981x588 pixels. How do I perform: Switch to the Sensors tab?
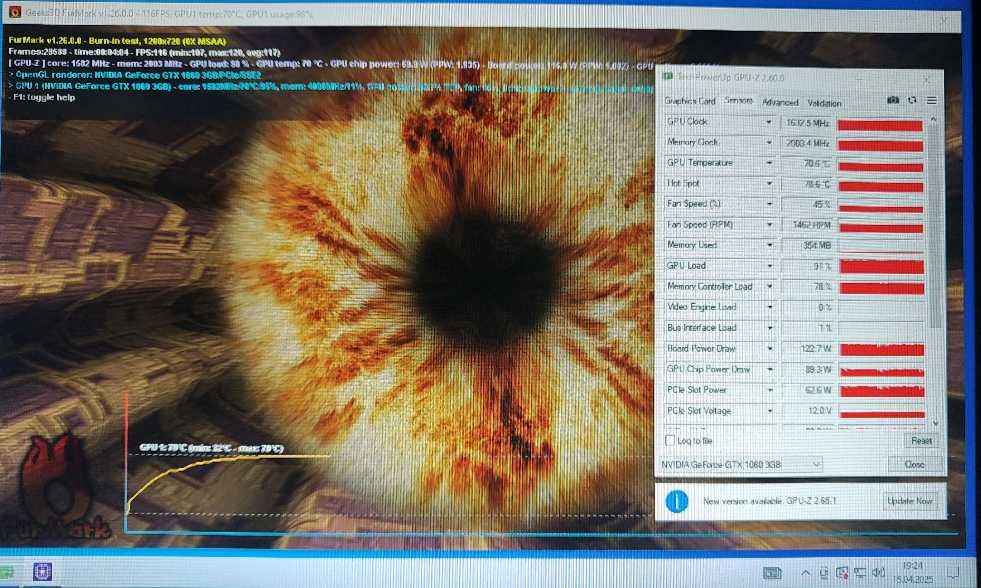pyautogui.click(x=738, y=100)
